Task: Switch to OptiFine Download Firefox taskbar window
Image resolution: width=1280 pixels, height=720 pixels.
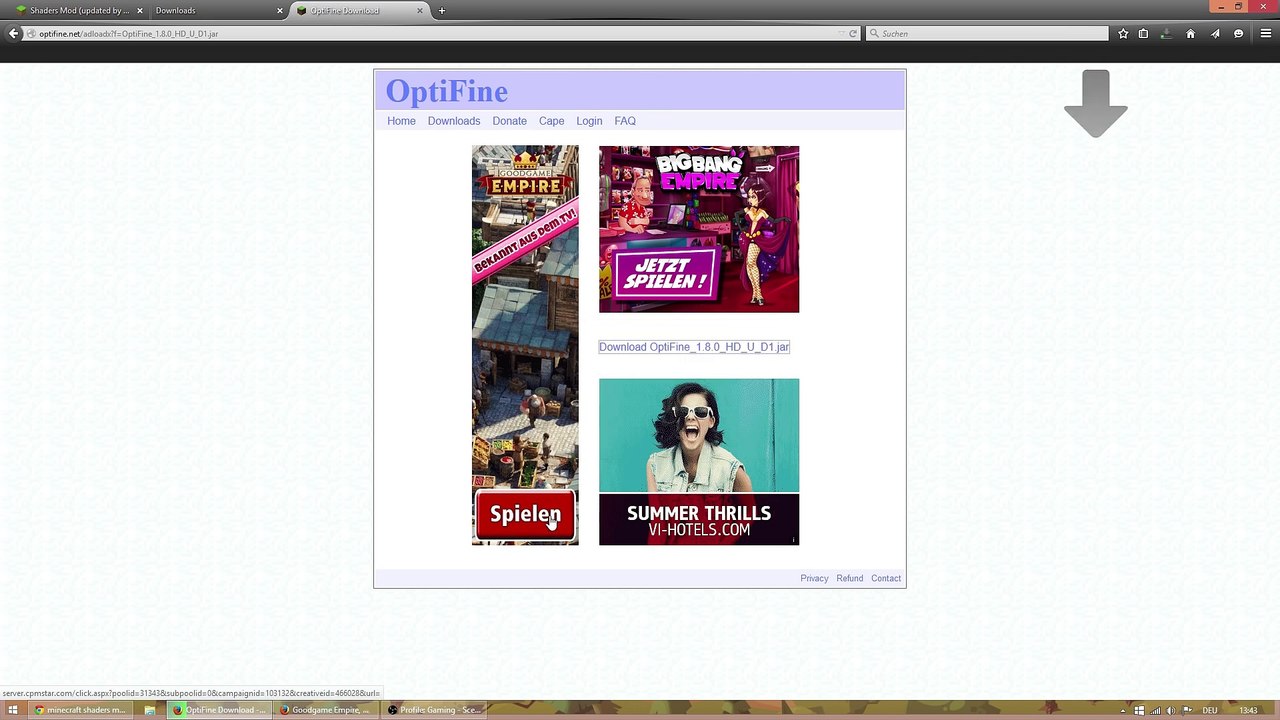Action: pyautogui.click(x=219, y=710)
